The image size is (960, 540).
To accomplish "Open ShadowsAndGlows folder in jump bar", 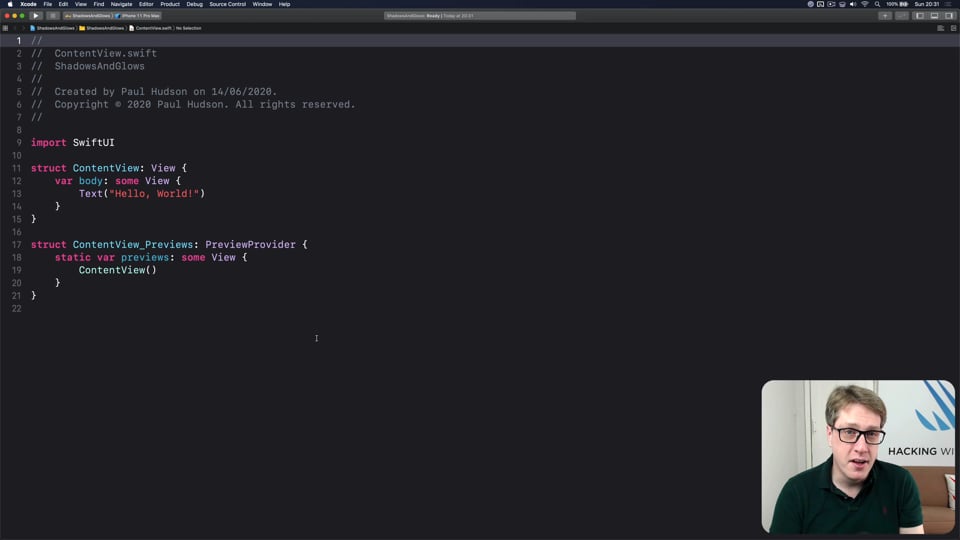I will [102, 28].
